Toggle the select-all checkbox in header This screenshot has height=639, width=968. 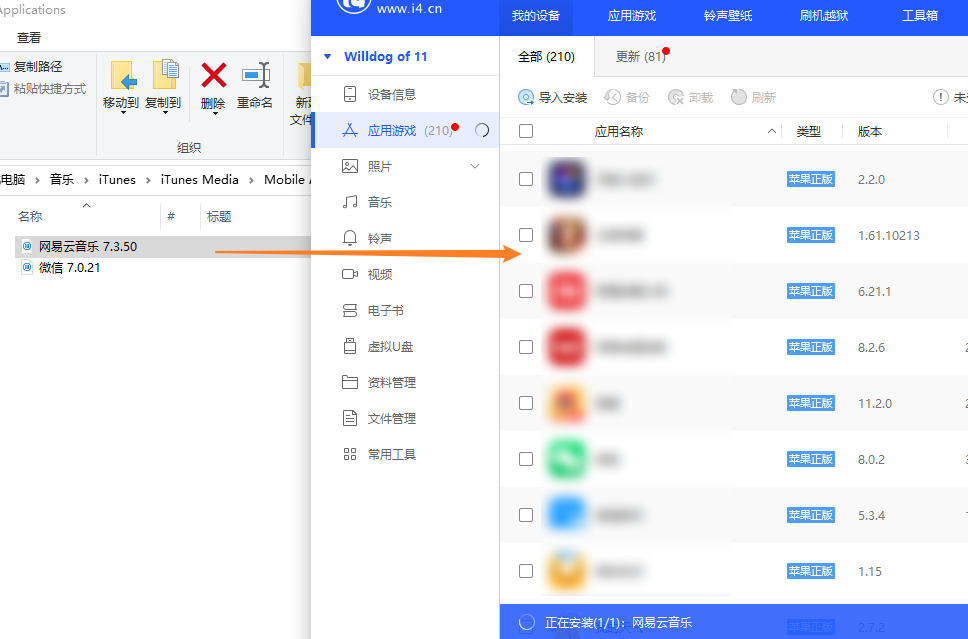[526, 131]
